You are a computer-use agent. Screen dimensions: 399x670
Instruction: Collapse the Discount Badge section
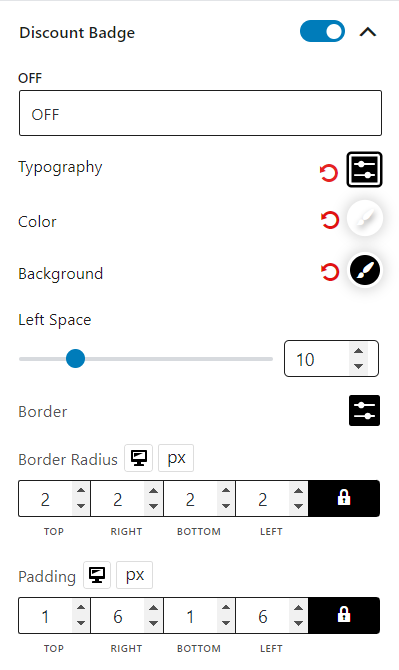[368, 32]
